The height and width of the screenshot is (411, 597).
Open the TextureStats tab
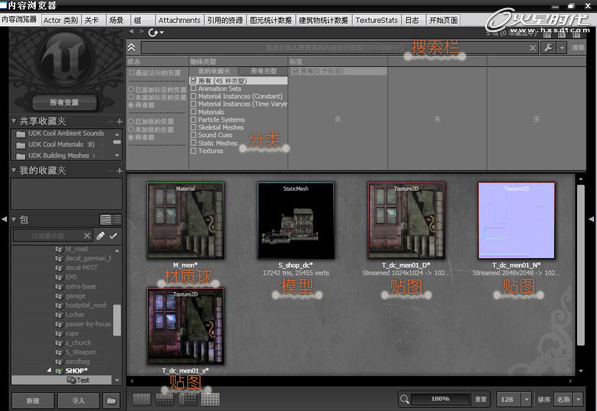click(376, 20)
